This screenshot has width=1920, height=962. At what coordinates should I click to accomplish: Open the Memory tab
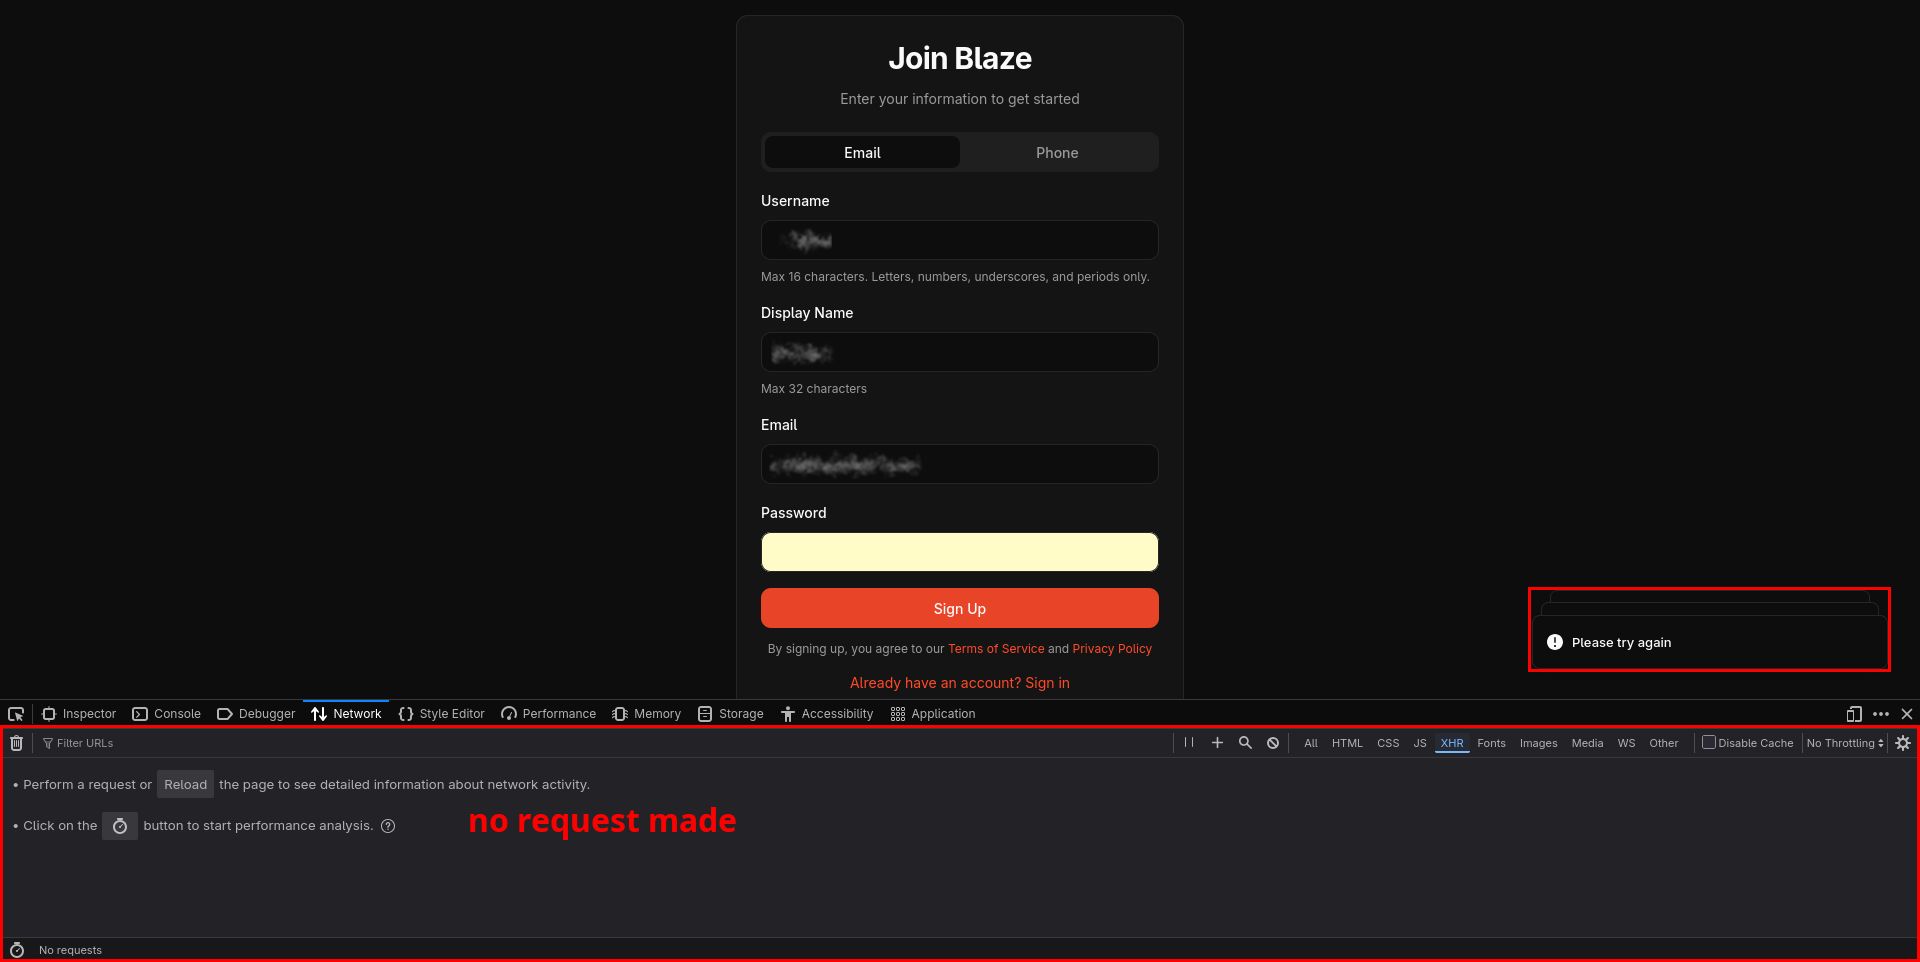tap(647, 714)
